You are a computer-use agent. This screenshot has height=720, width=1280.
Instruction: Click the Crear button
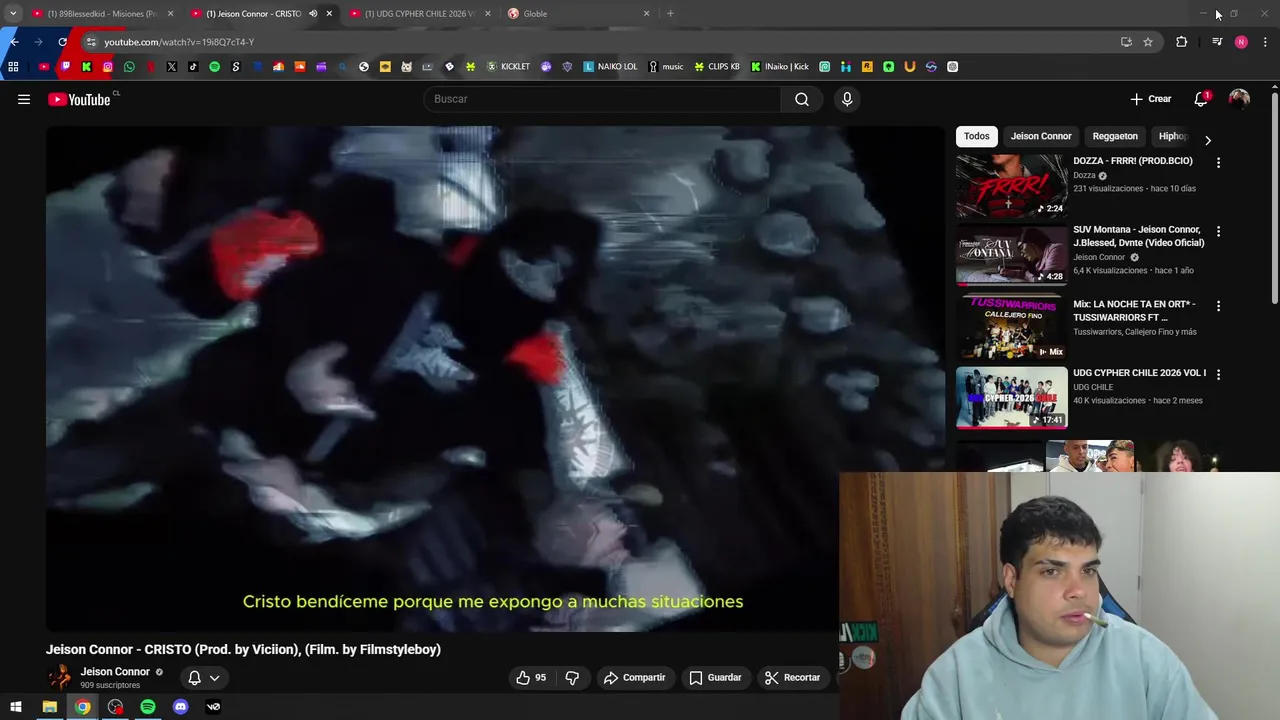(1151, 99)
